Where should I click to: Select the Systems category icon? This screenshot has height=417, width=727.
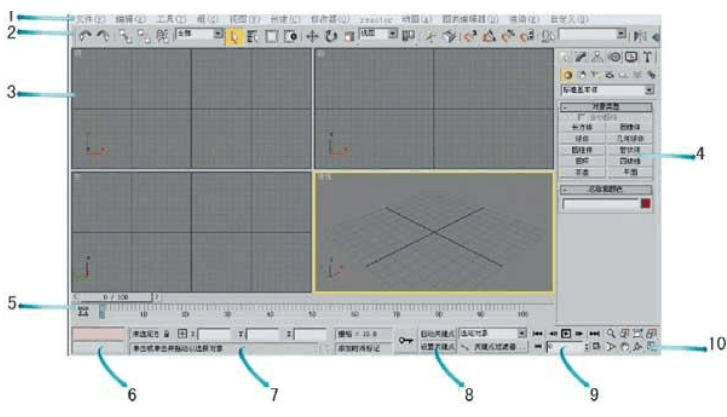pos(651,75)
